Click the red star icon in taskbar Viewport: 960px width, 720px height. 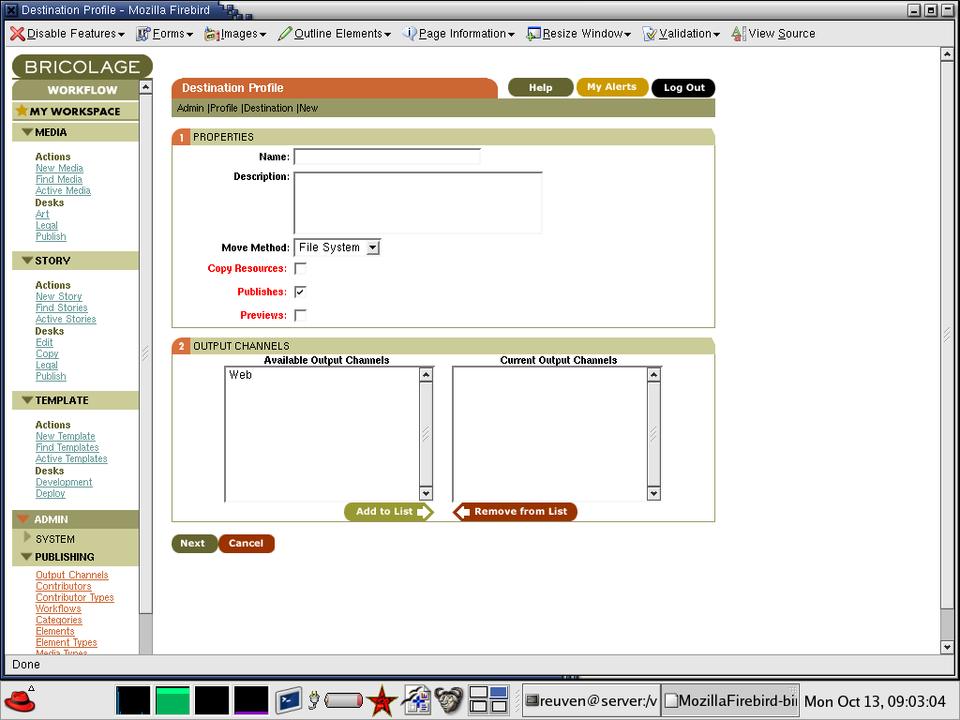380,700
